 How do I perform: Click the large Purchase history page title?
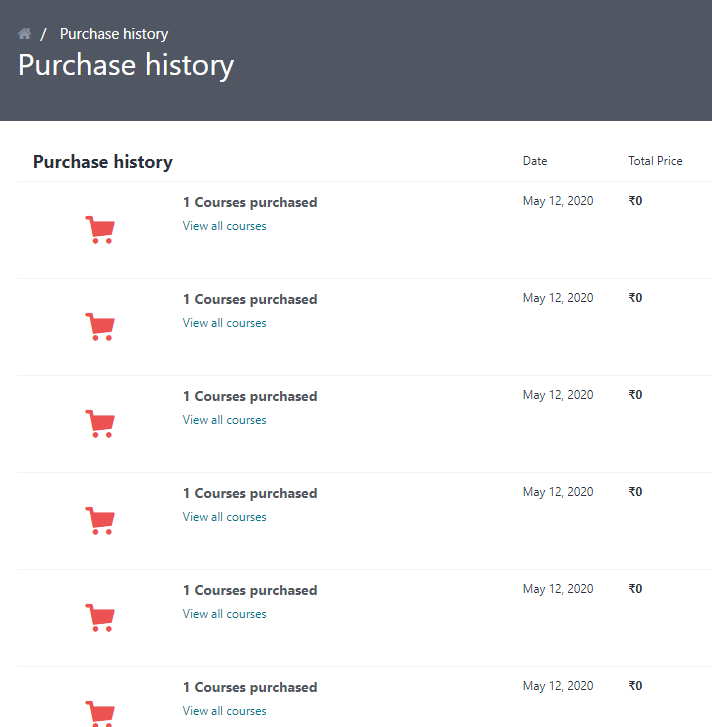point(126,66)
